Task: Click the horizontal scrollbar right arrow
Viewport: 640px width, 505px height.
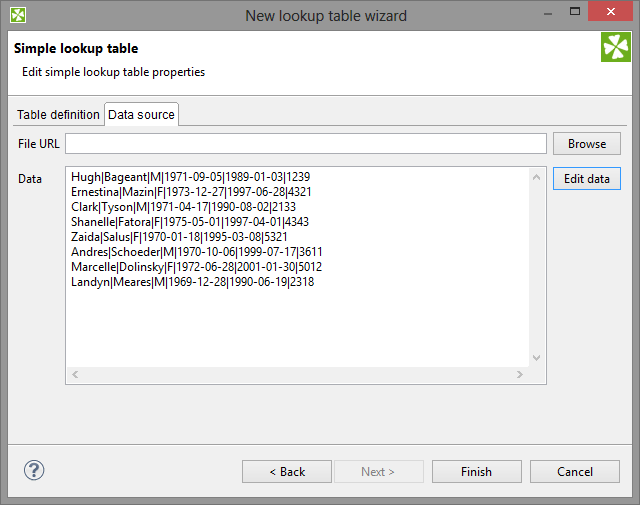Action: click(519, 375)
